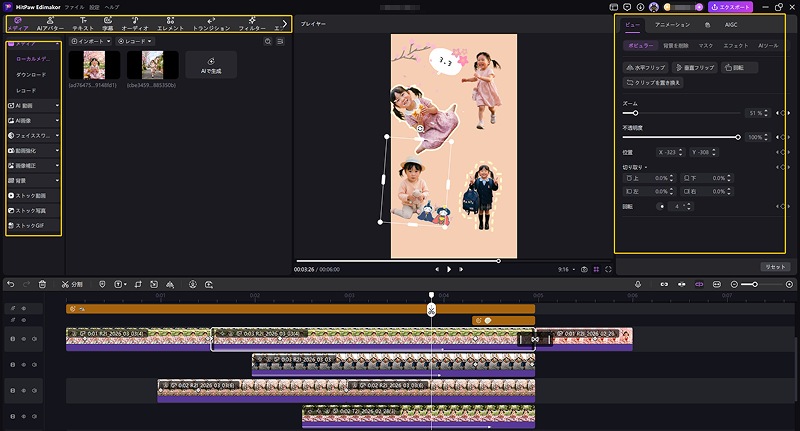The height and width of the screenshot is (431, 800).
Task: Undo the last timeline action
Action: point(11,284)
